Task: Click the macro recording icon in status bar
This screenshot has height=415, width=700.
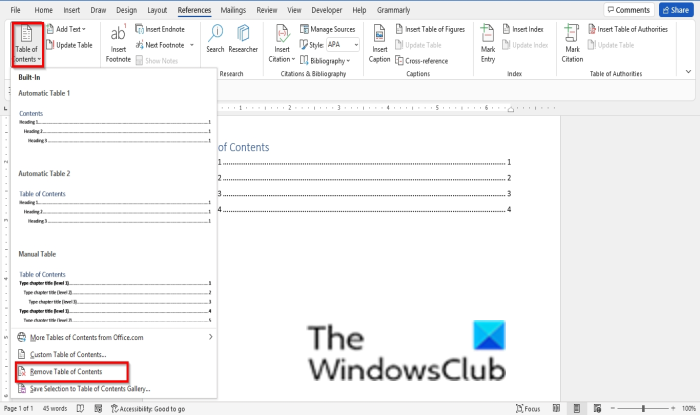Action: point(98,408)
